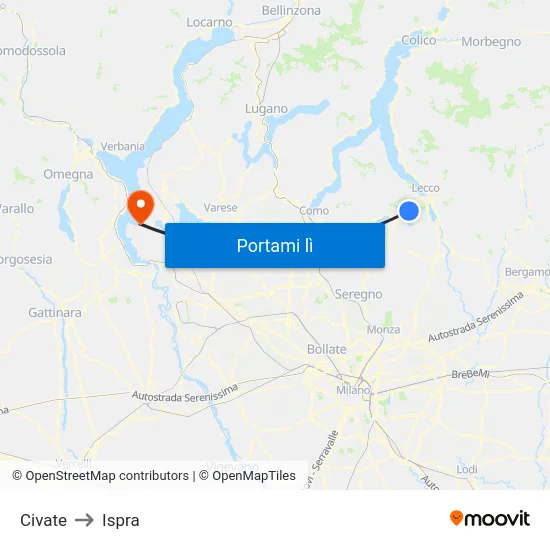
Task: Click the Como city label
Action: pos(314,211)
